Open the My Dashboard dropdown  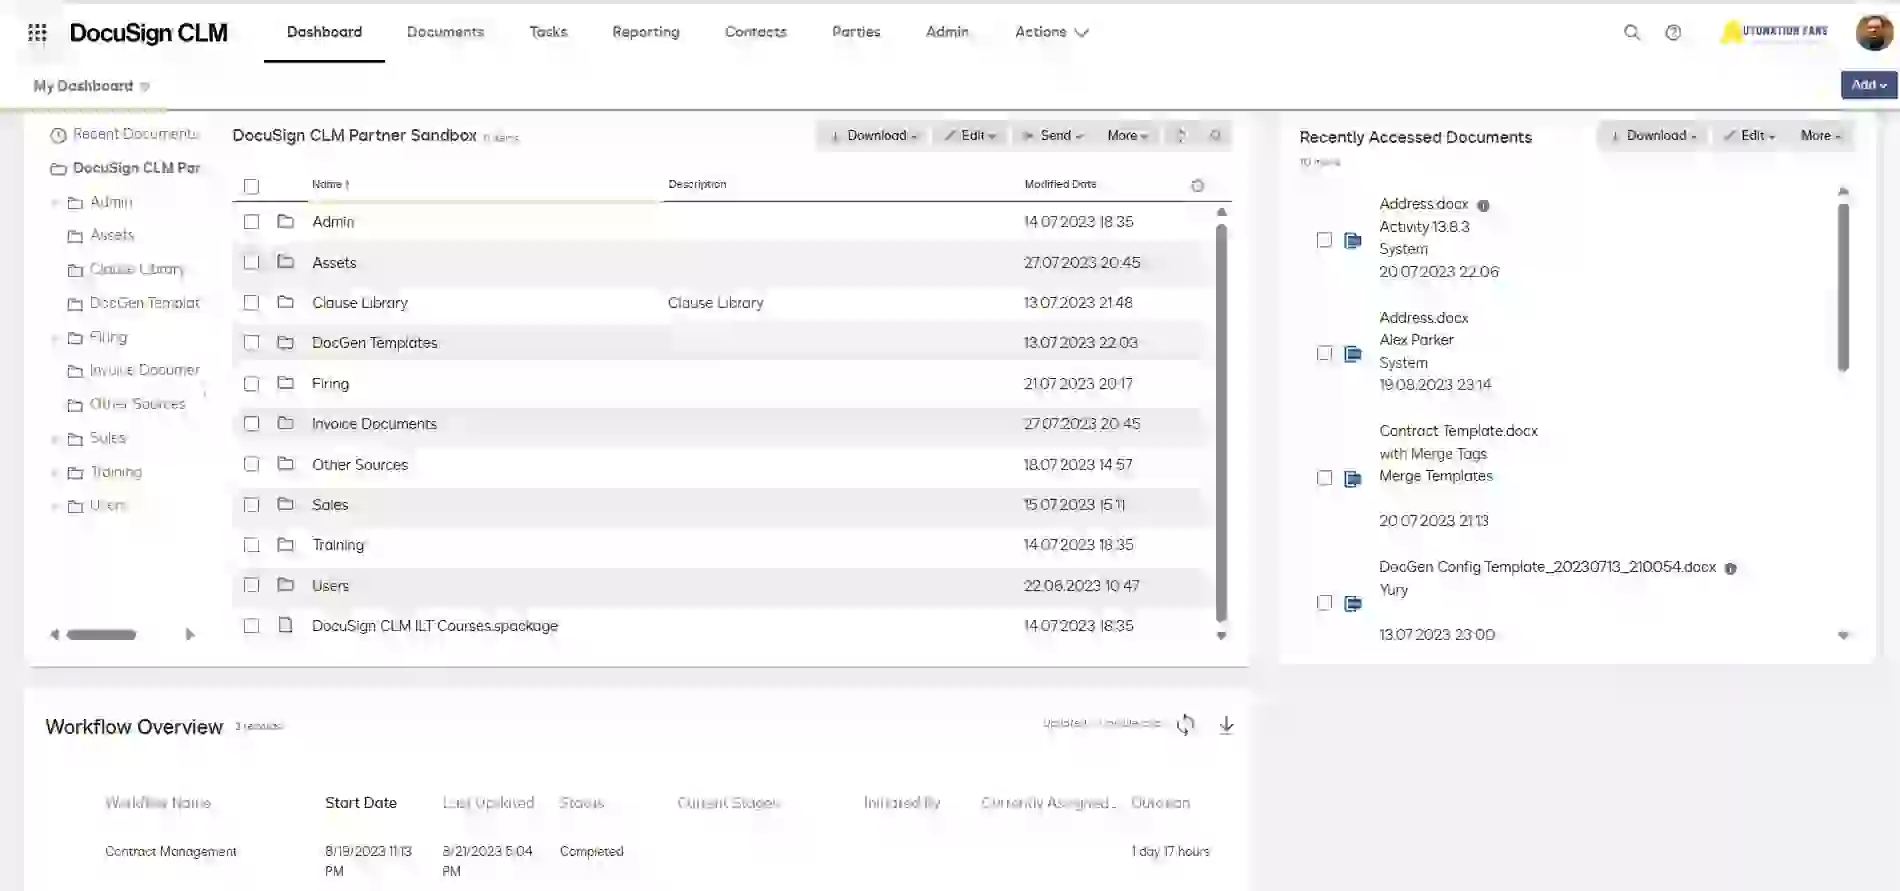[91, 86]
